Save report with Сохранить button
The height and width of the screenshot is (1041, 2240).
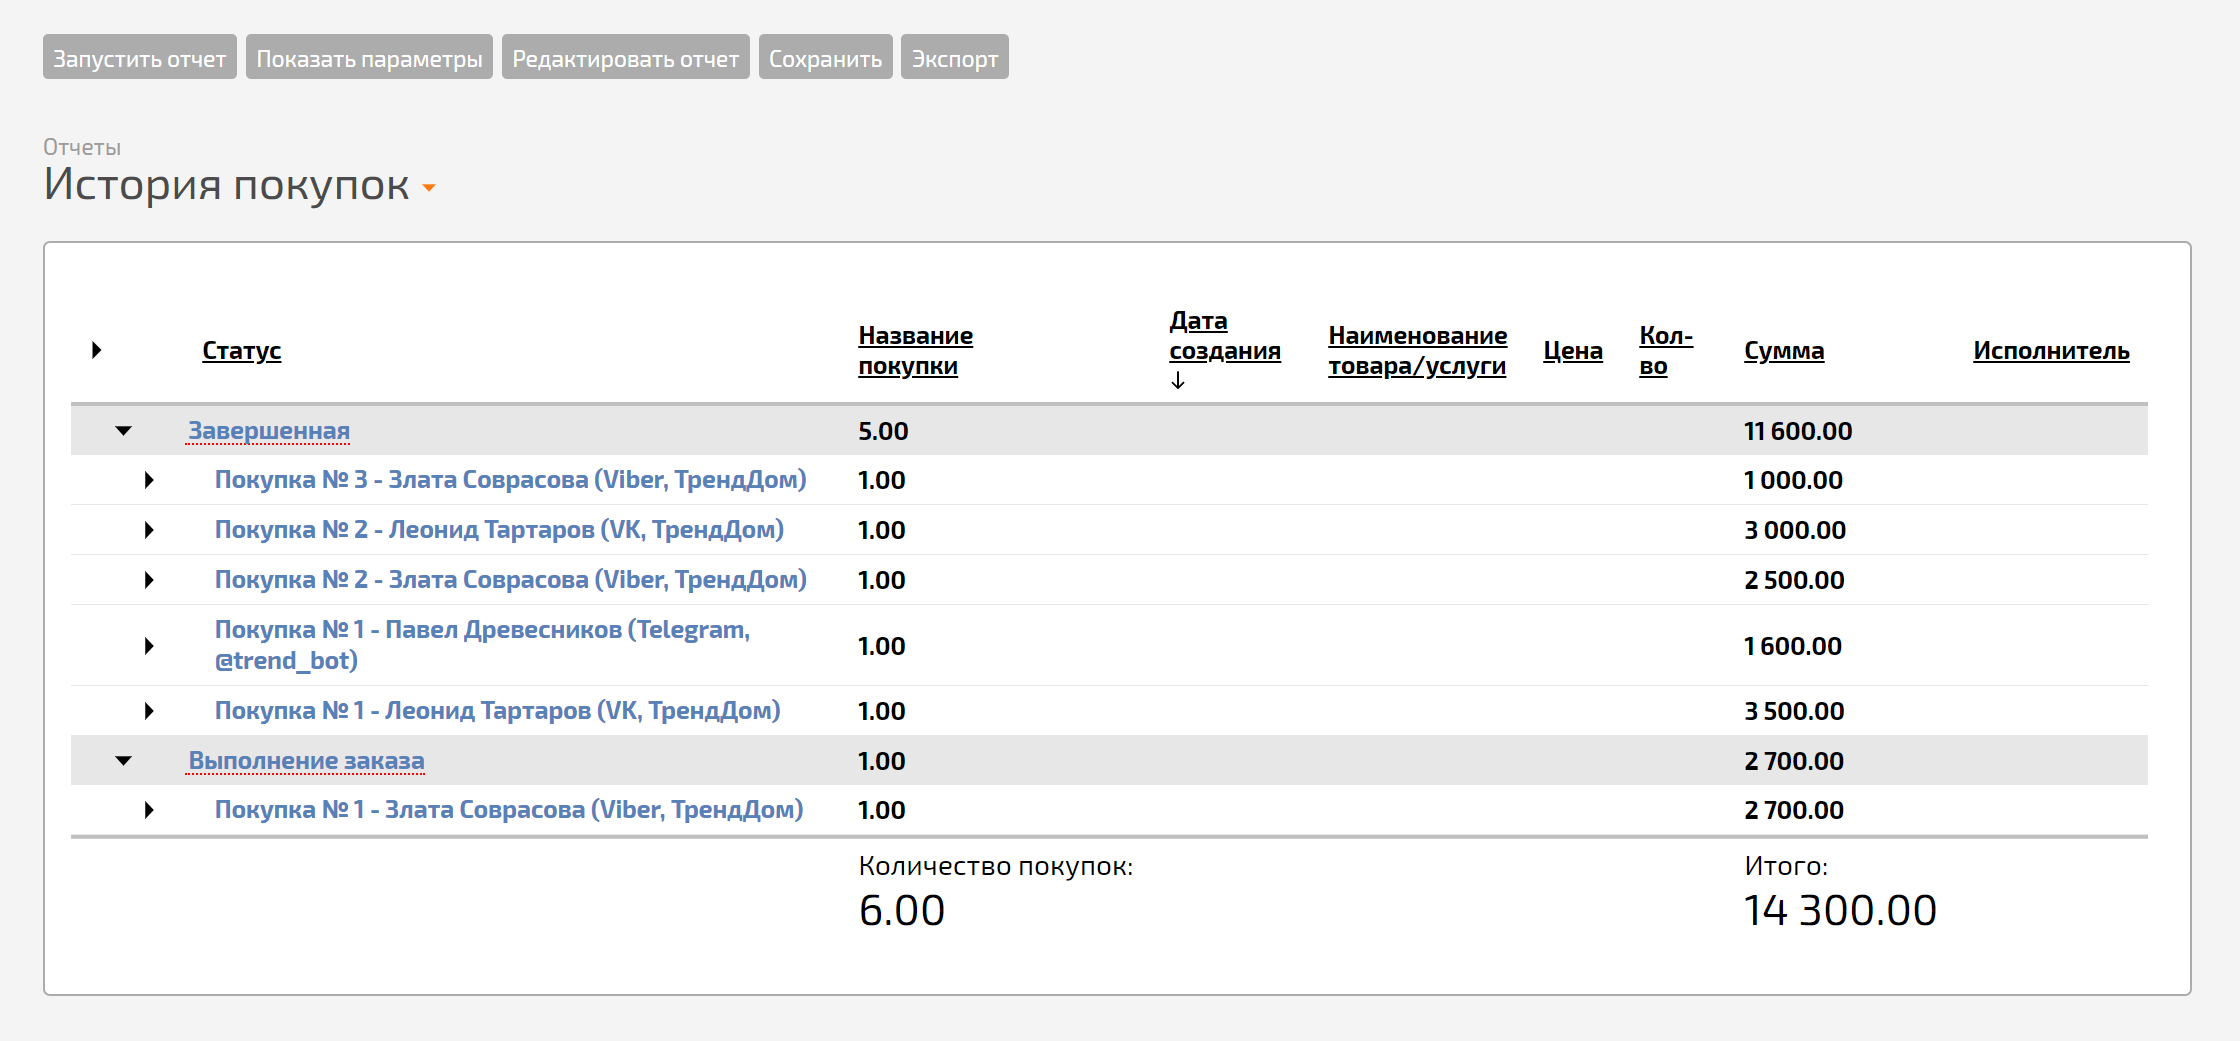point(825,58)
